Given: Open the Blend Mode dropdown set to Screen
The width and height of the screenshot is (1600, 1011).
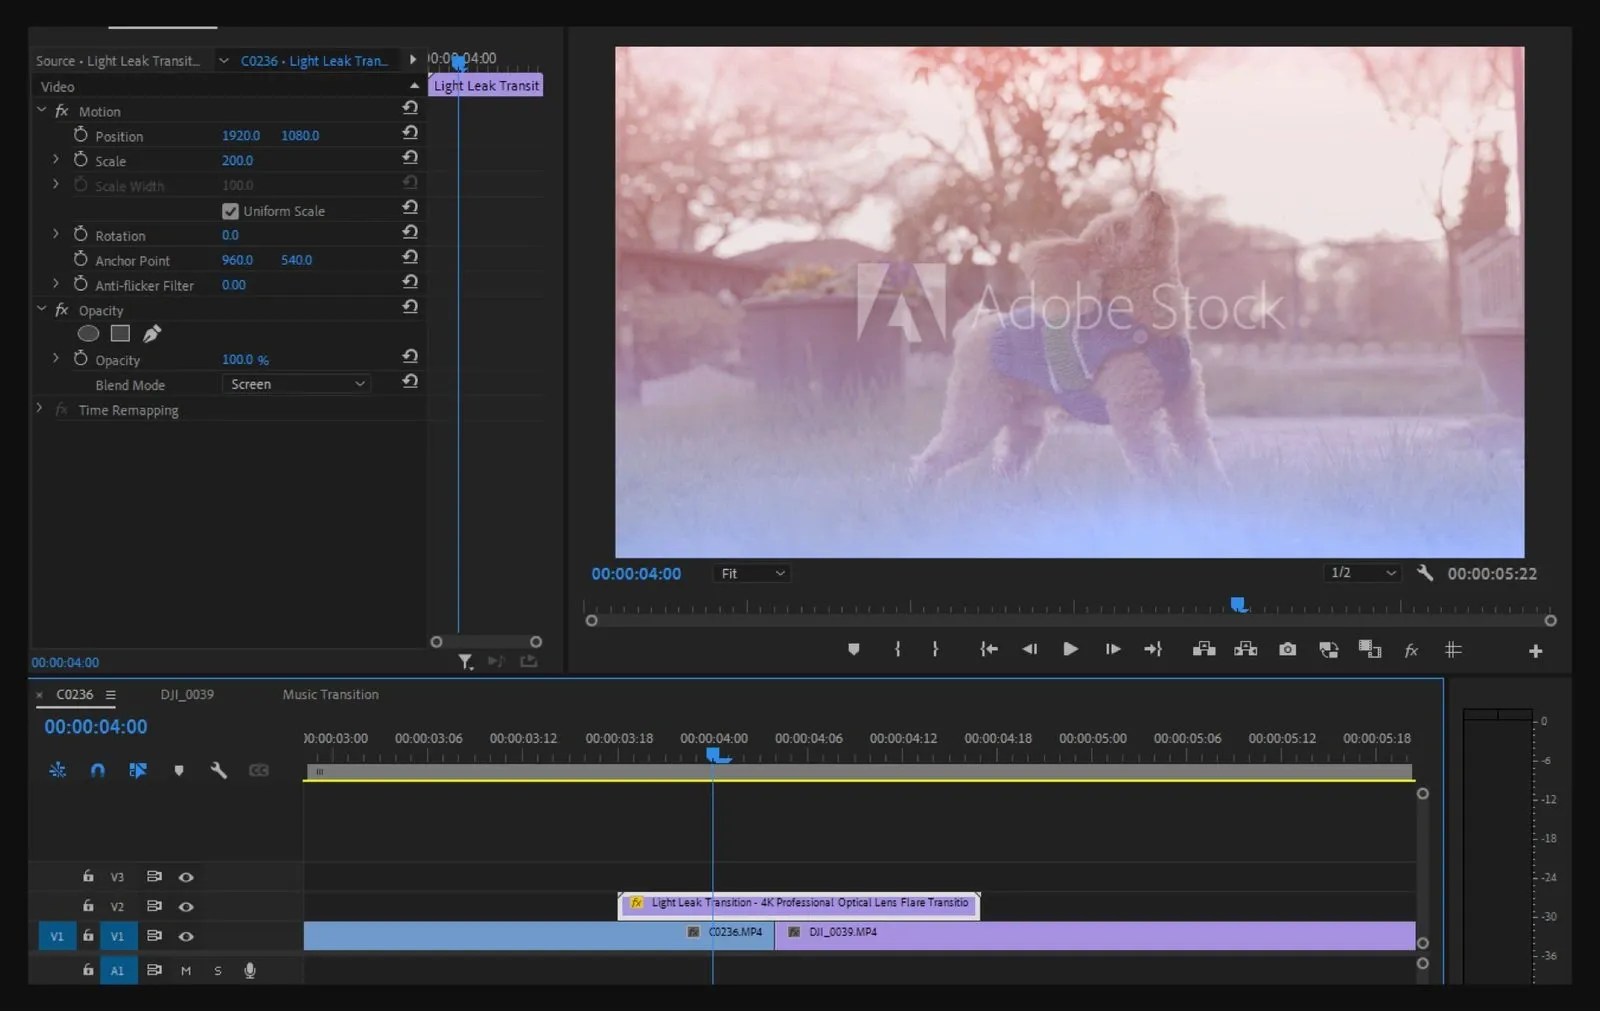Looking at the screenshot, I should pyautogui.click(x=295, y=384).
